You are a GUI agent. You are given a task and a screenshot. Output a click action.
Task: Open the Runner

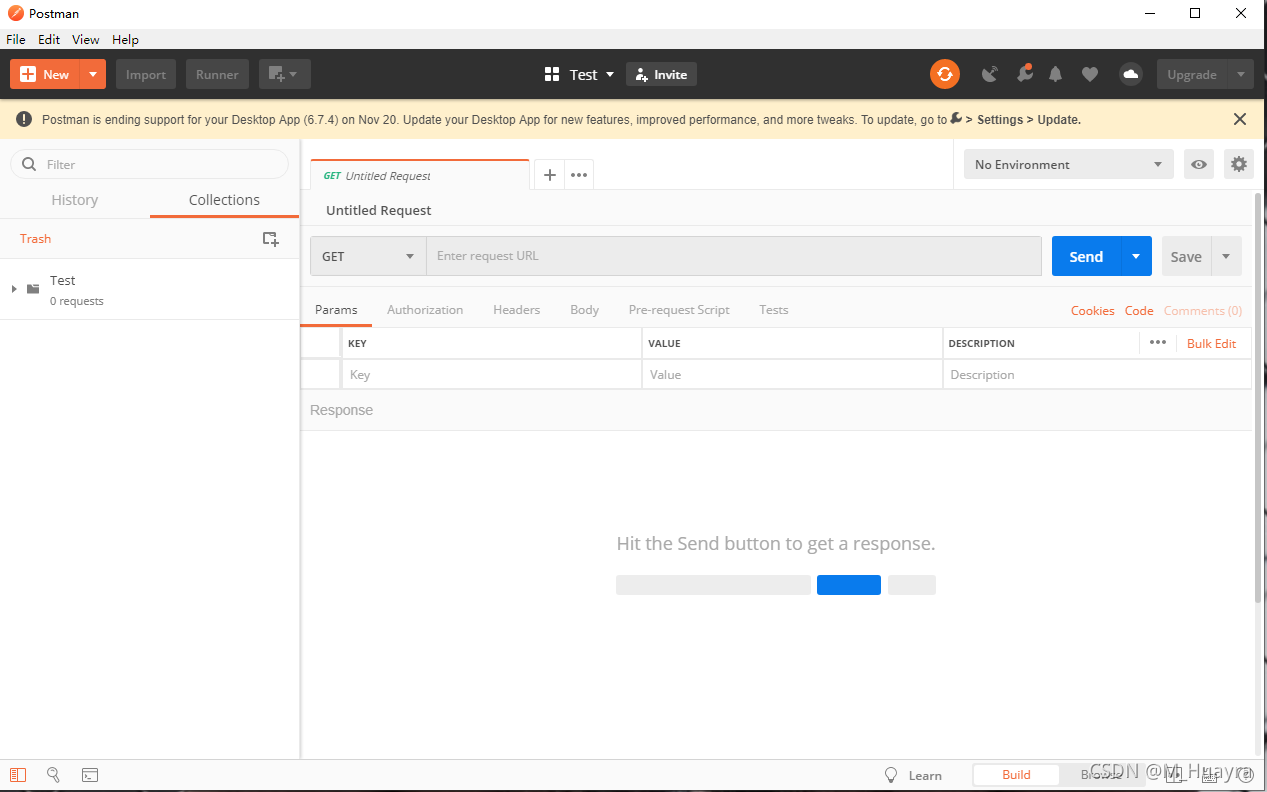click(x=217, y=74)
